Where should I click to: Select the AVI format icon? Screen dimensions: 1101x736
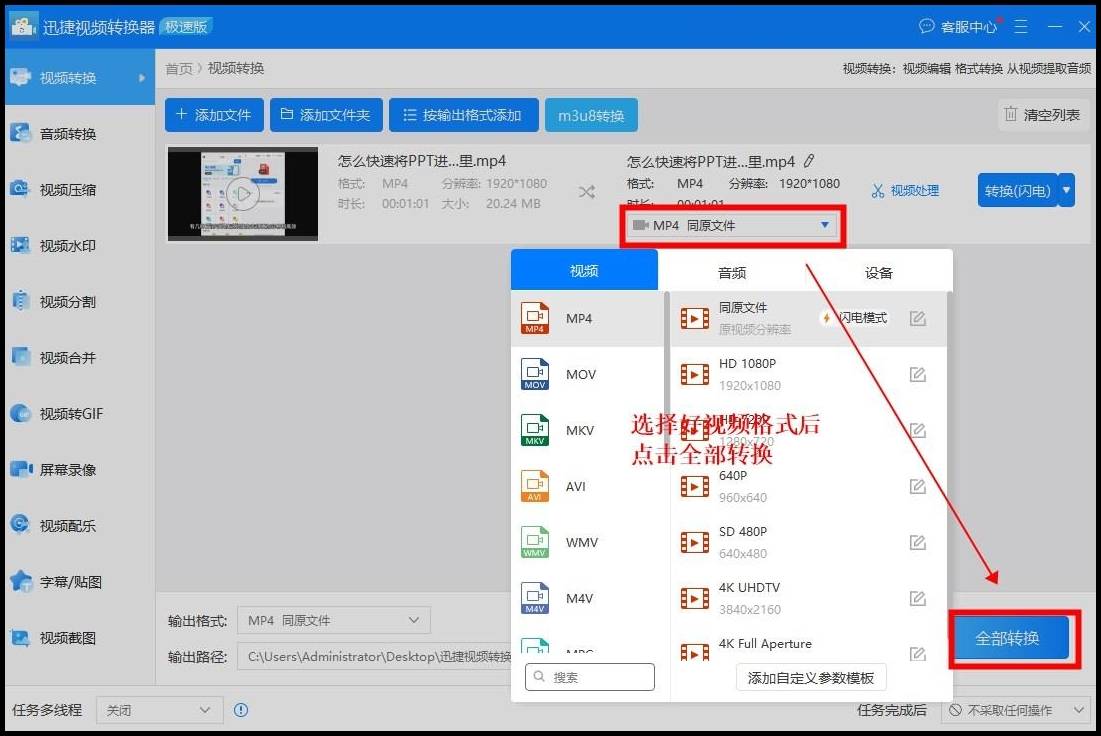[x=535, y=486]
